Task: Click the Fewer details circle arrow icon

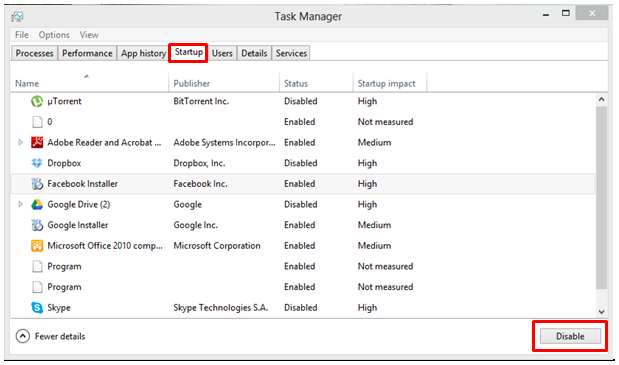Action: [x=23, y=336]
